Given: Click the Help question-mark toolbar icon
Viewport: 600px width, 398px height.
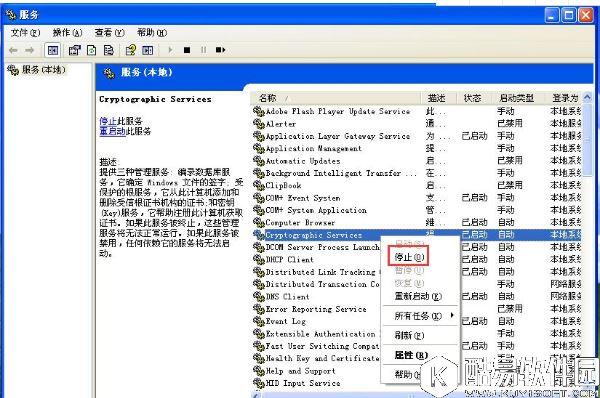Looking at the screenshot, I should pos(131,50).
